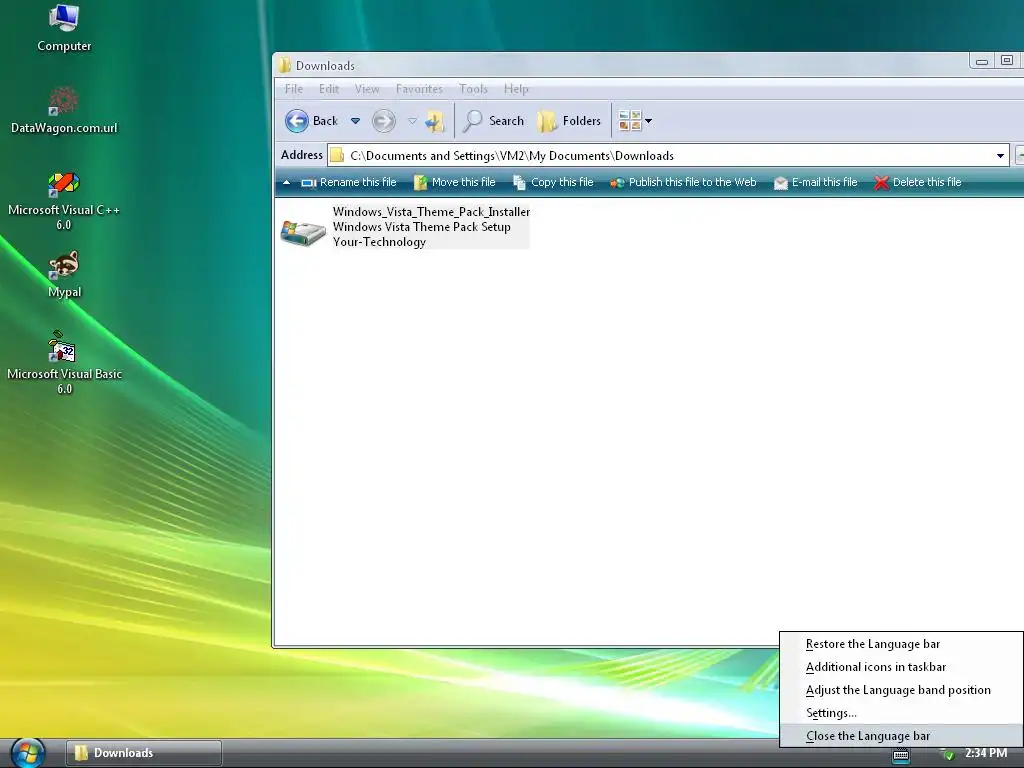Open the View menu

[367, 89]
